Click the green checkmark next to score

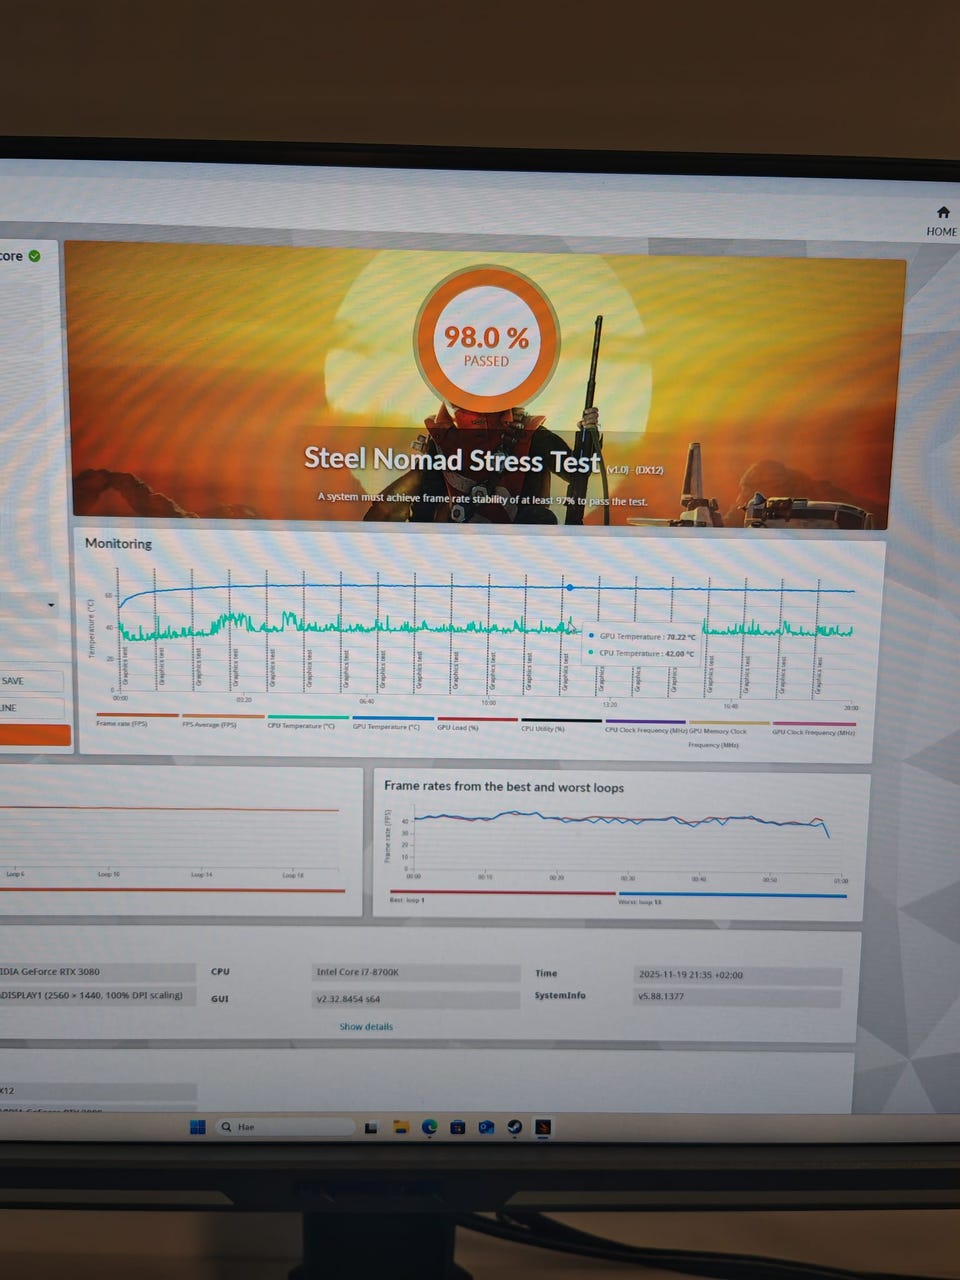[x=35, y=256]
